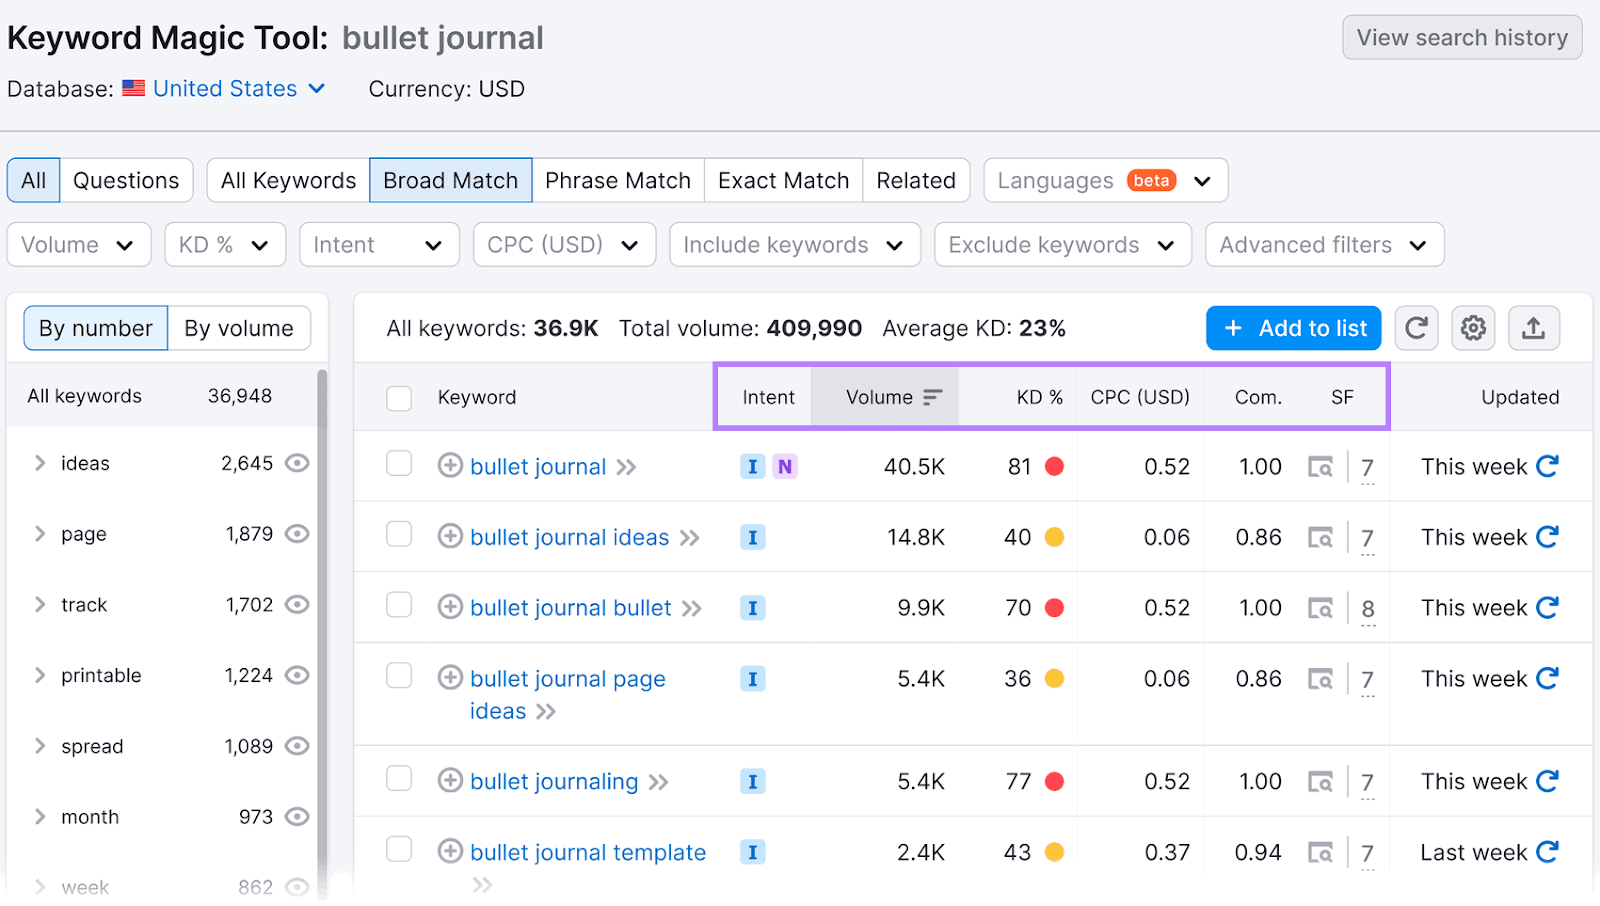
Task: Check the bullet journal template row checkbox
Action: point(398,849)
